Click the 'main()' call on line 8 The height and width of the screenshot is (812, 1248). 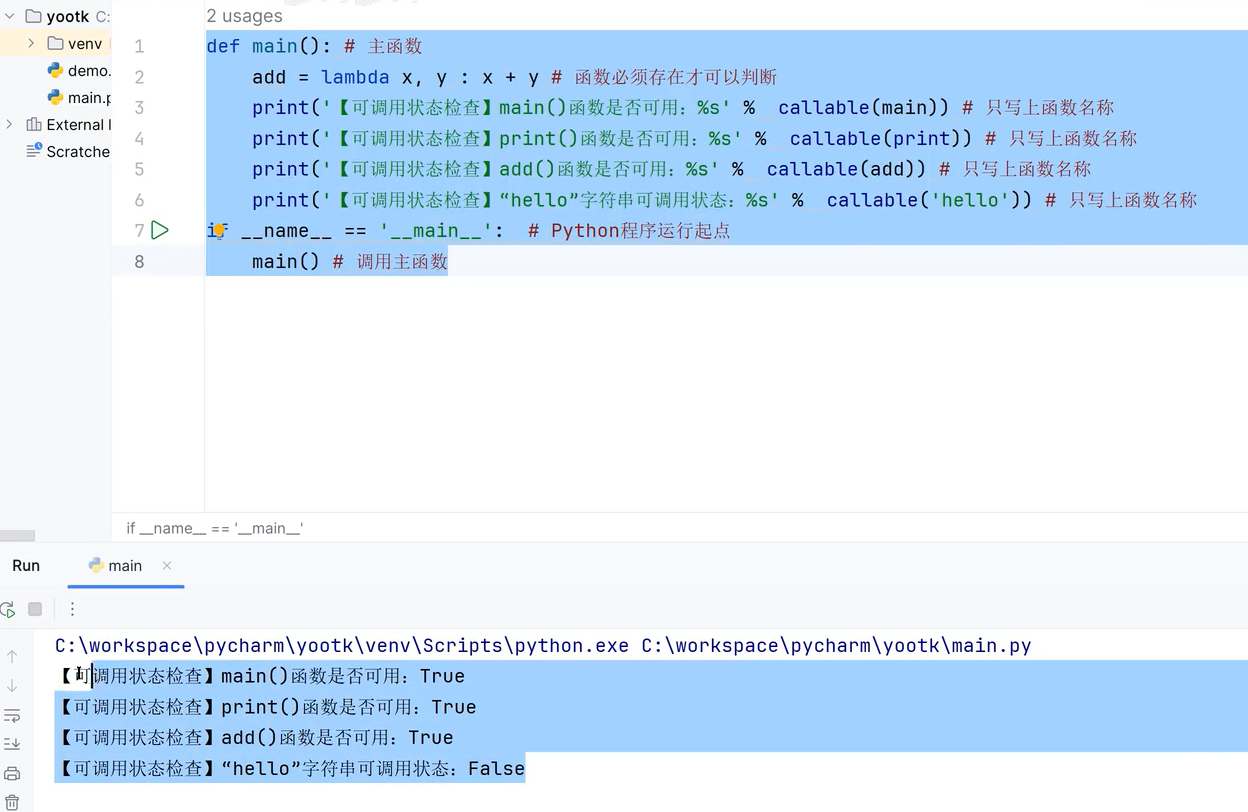[286, 262]
